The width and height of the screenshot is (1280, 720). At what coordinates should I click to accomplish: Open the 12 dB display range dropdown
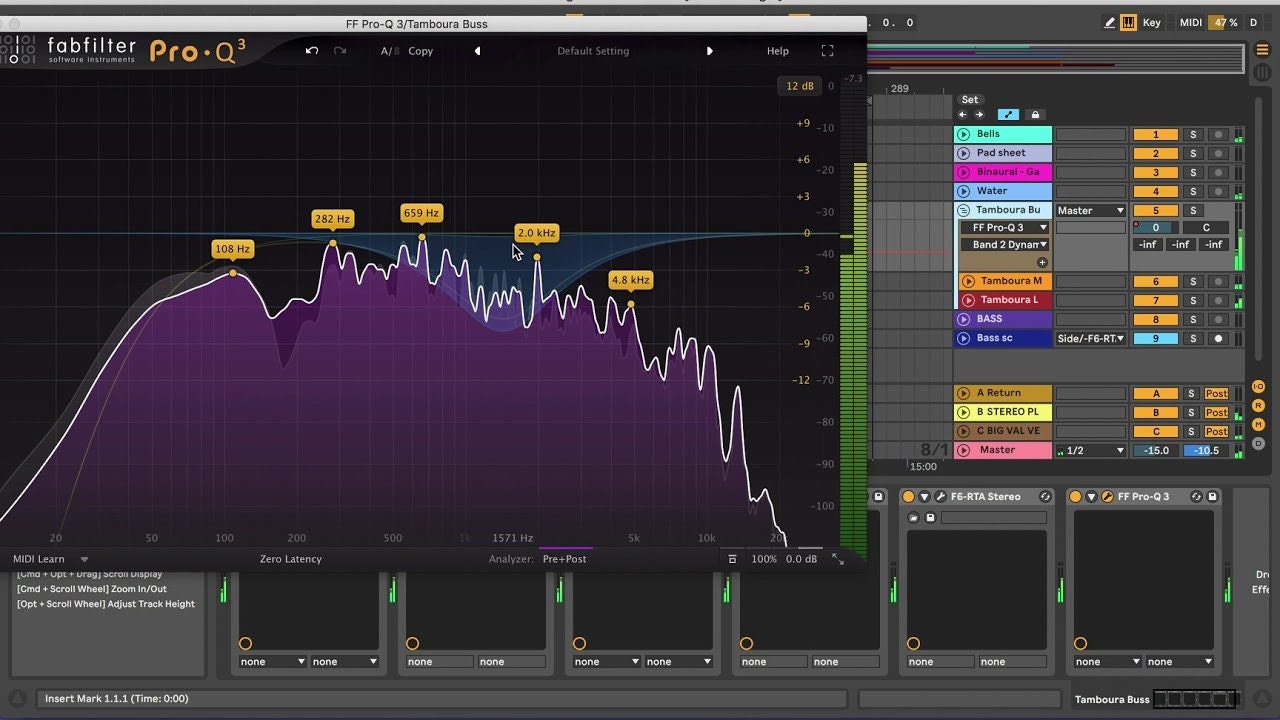(x=800, y=86)
